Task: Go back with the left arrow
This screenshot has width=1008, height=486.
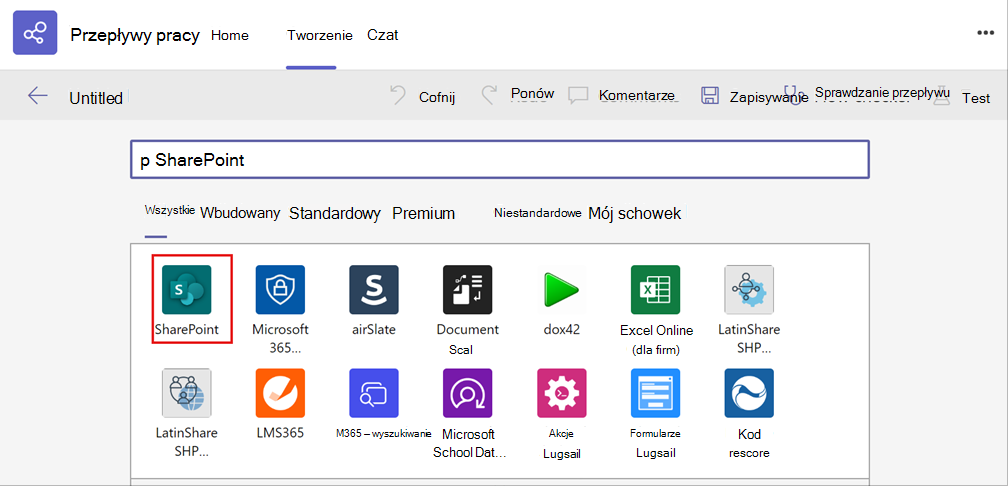Action: pos(38,96)
